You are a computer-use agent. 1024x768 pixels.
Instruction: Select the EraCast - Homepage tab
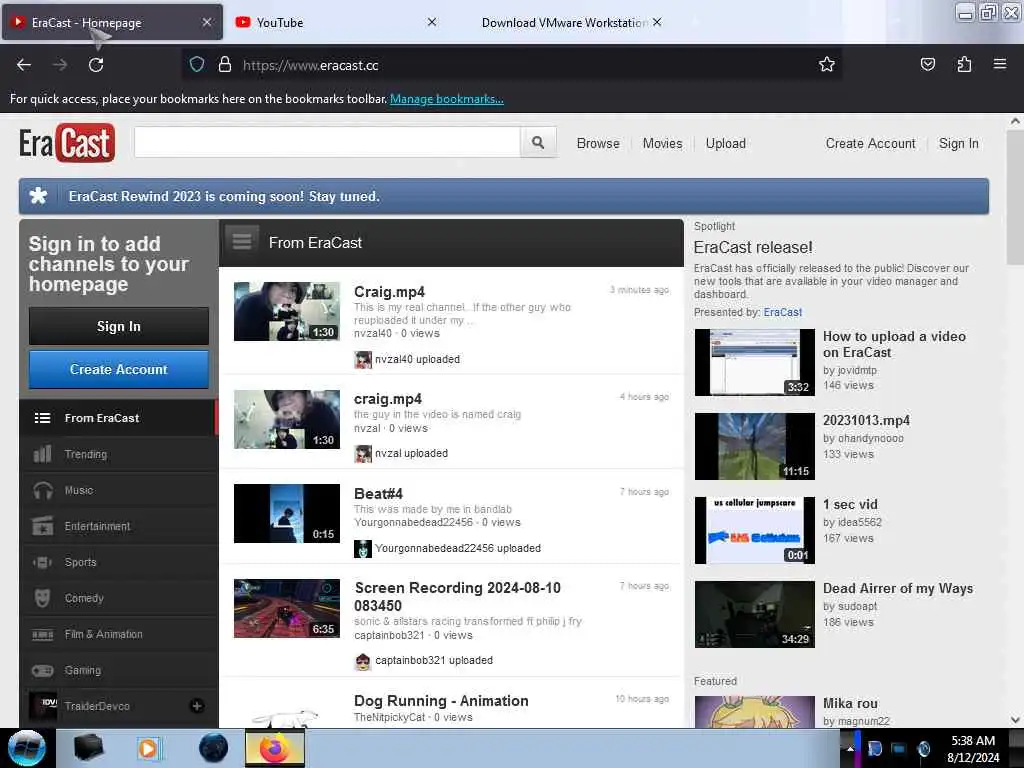click(x=112, y=22)
